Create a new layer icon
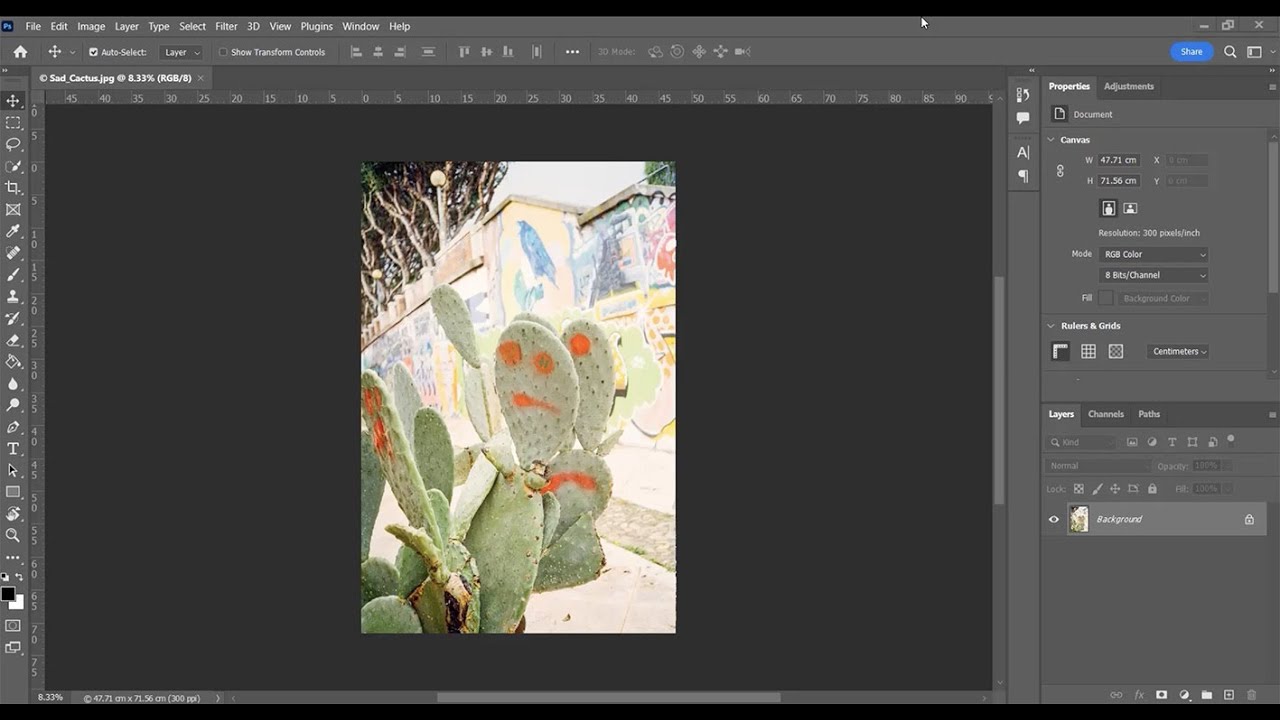This screenshot has width=1280, height=720. (x=1229, y=695)
